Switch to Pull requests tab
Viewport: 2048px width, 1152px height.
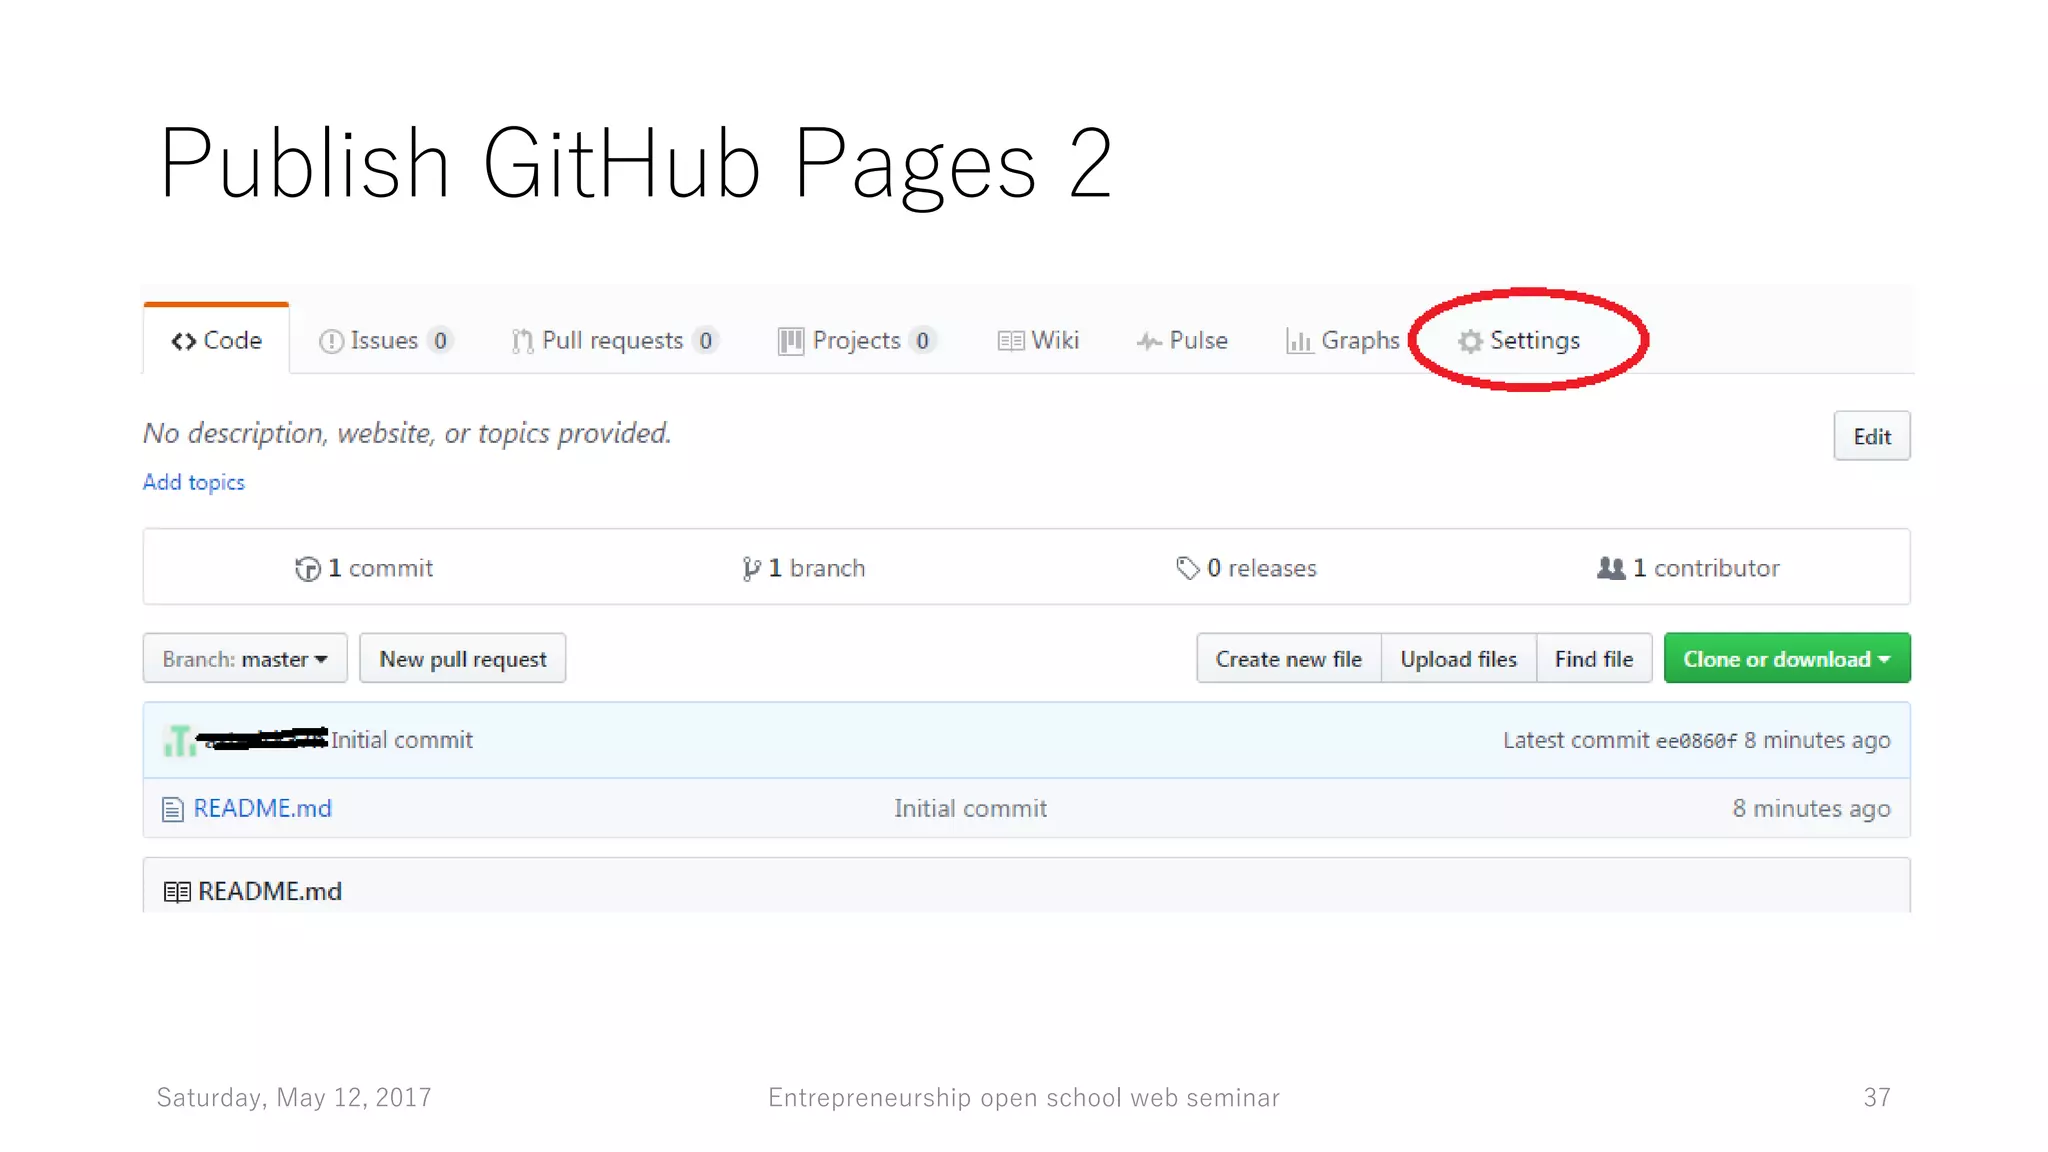(x=612, y=341)
